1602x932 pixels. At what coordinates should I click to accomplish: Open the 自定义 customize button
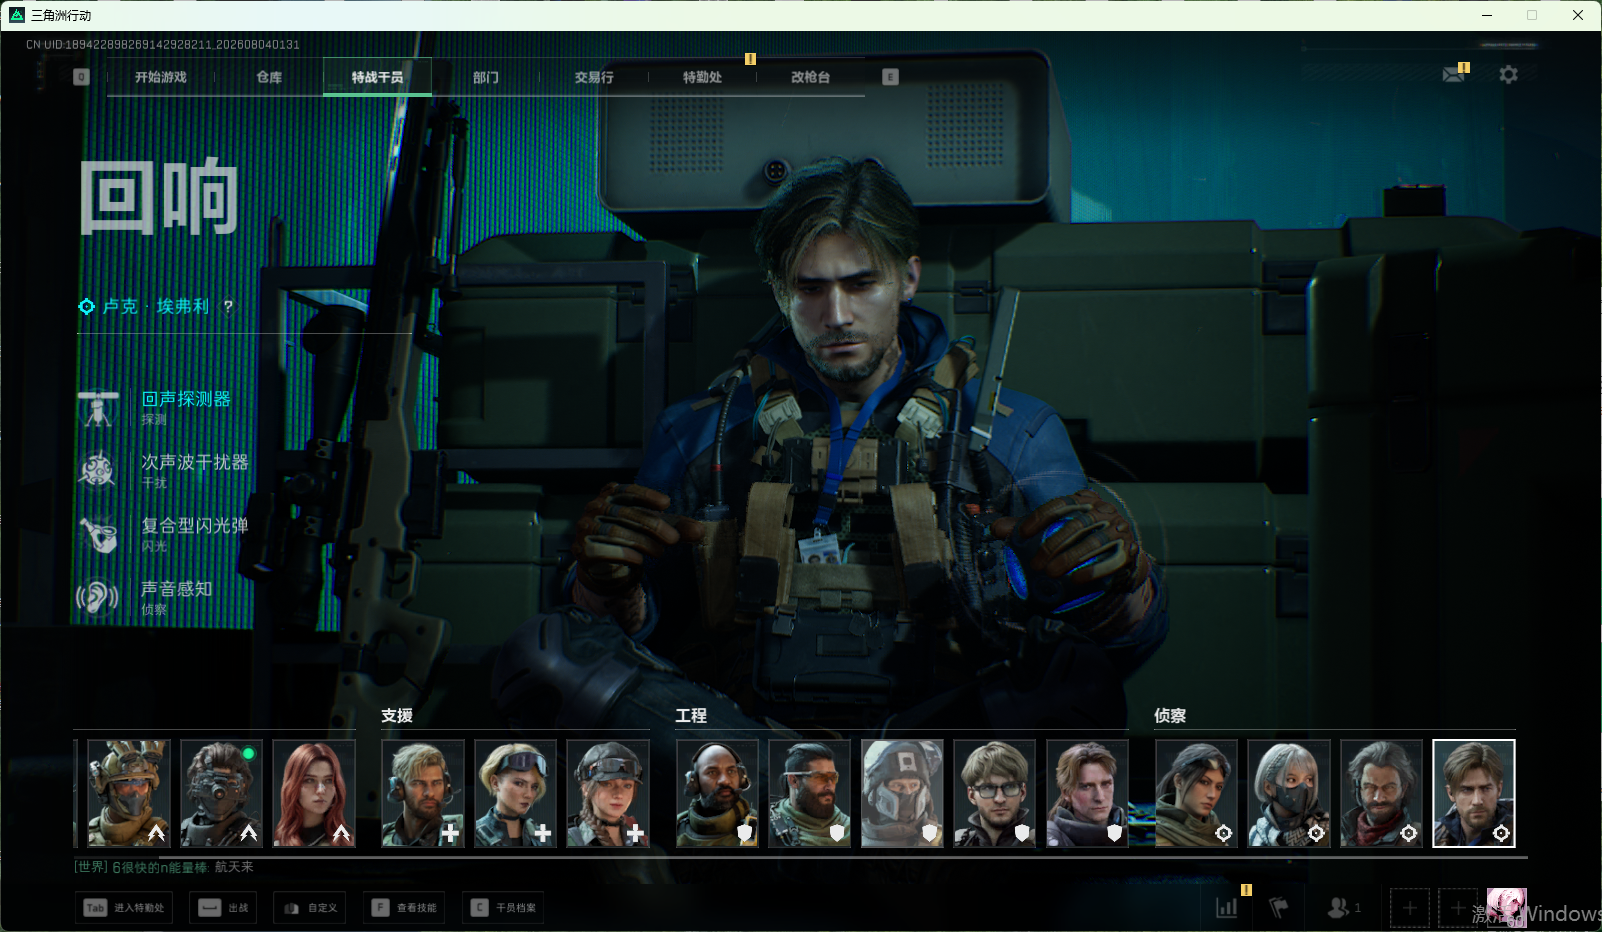point(310,908)
